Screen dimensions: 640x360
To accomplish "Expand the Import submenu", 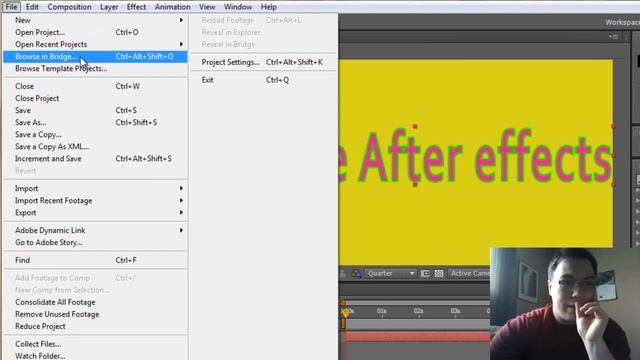I will point(95,188).
